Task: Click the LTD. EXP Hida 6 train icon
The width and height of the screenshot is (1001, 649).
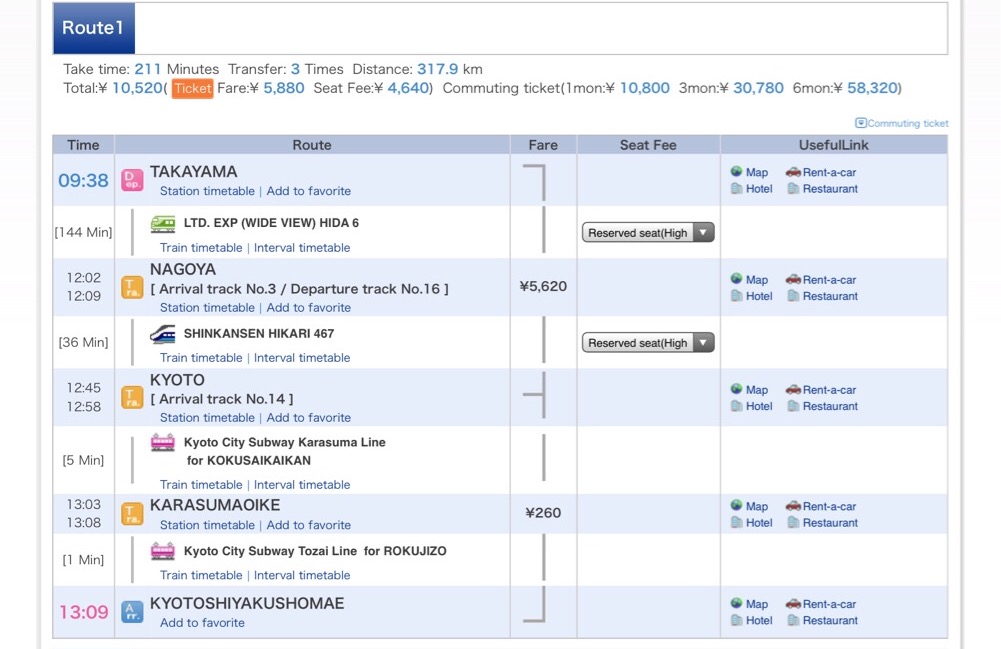Action: pos(163,224)
